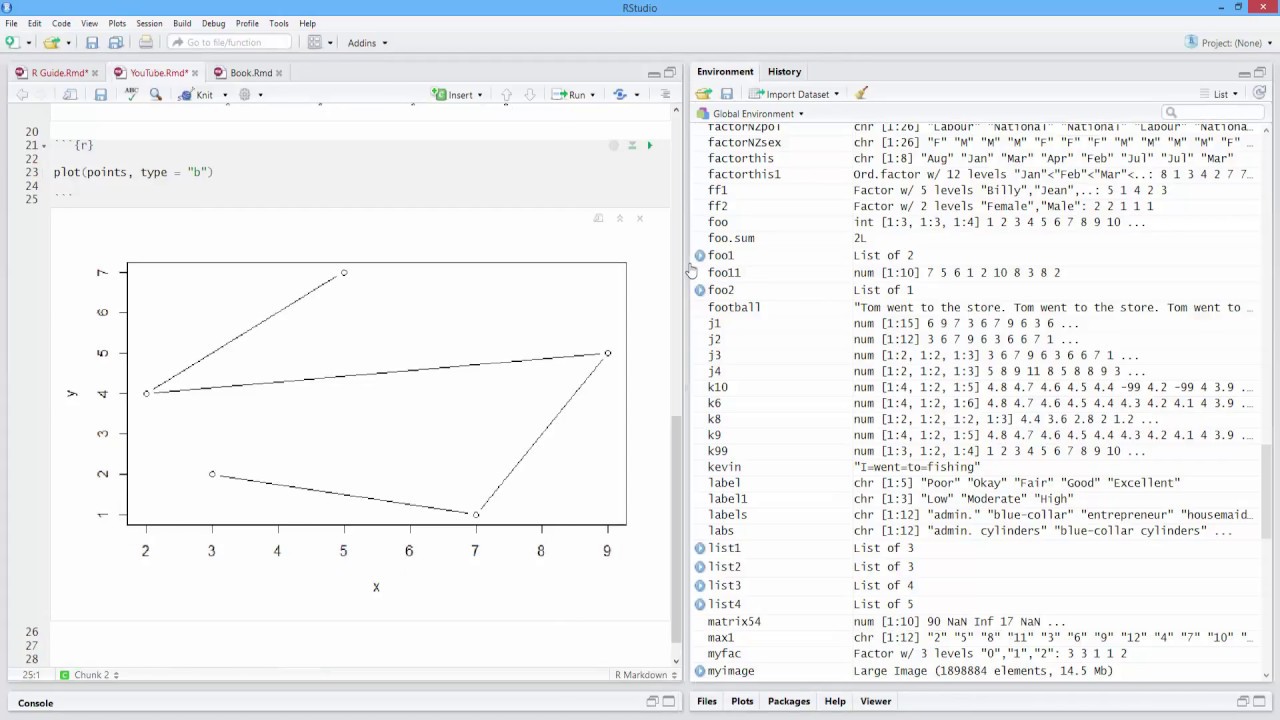This screenshot has height=720, width=1280.
Task: Focus the Go to file/function field
Action: [x=229, y=42]
